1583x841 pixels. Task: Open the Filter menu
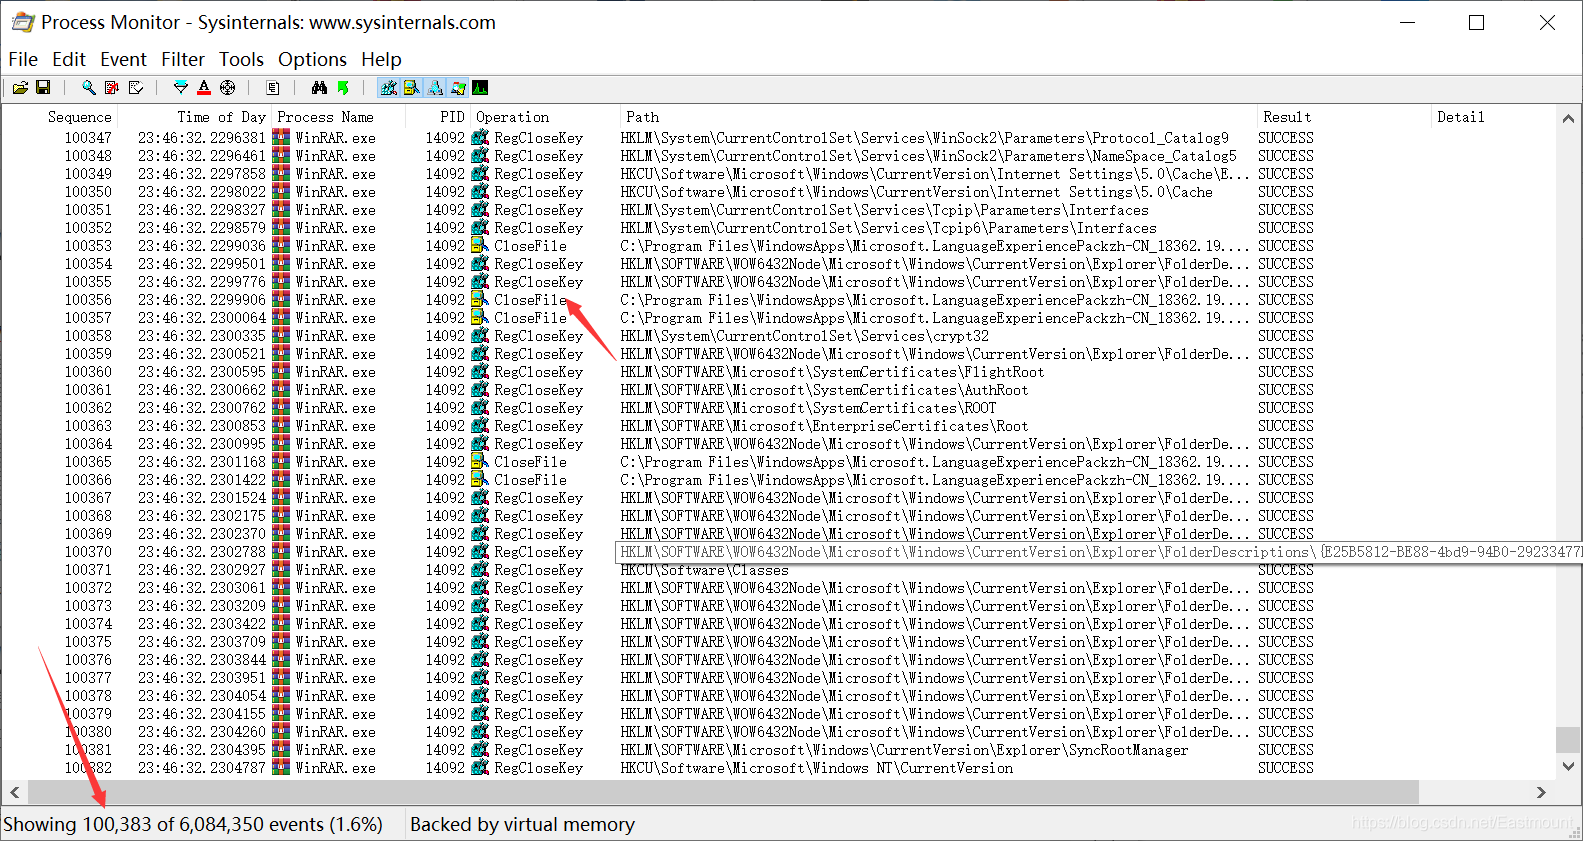click(183, 59)
